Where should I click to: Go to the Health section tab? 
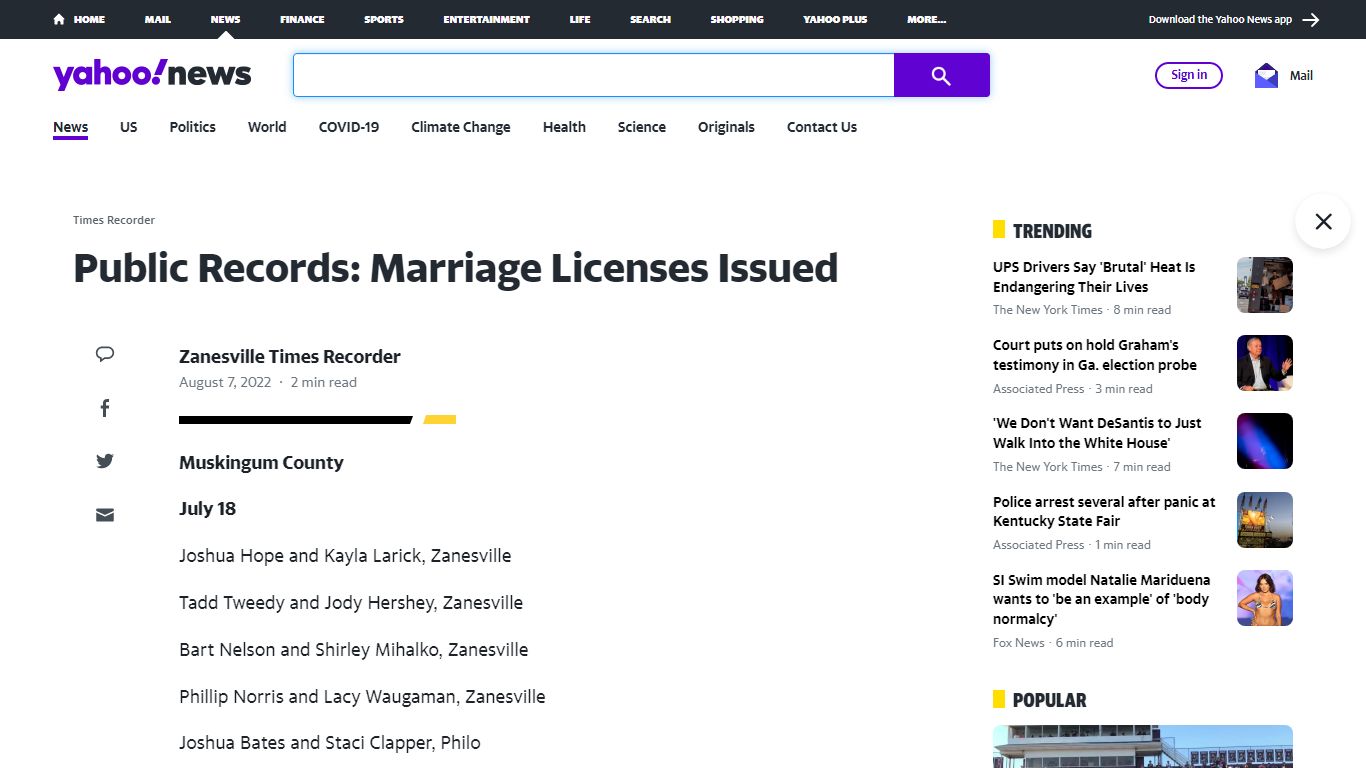click(564, 127)
